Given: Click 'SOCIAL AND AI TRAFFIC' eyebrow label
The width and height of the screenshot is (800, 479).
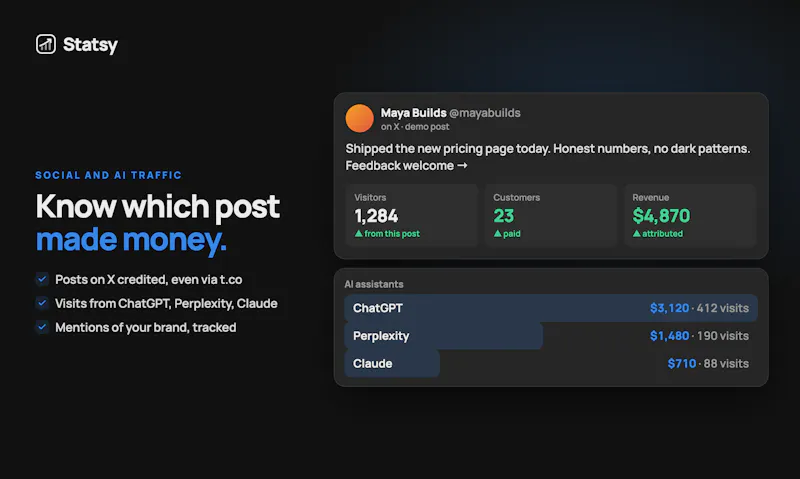Looking at the screenshot, I should 108,175.
